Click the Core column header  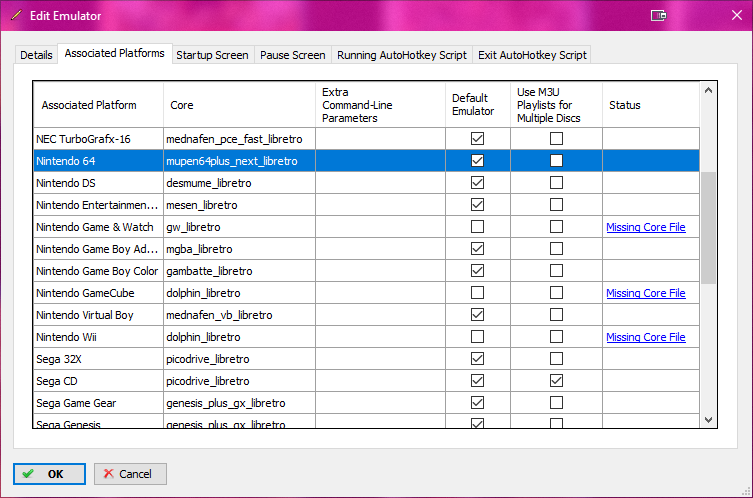(240, 105)
